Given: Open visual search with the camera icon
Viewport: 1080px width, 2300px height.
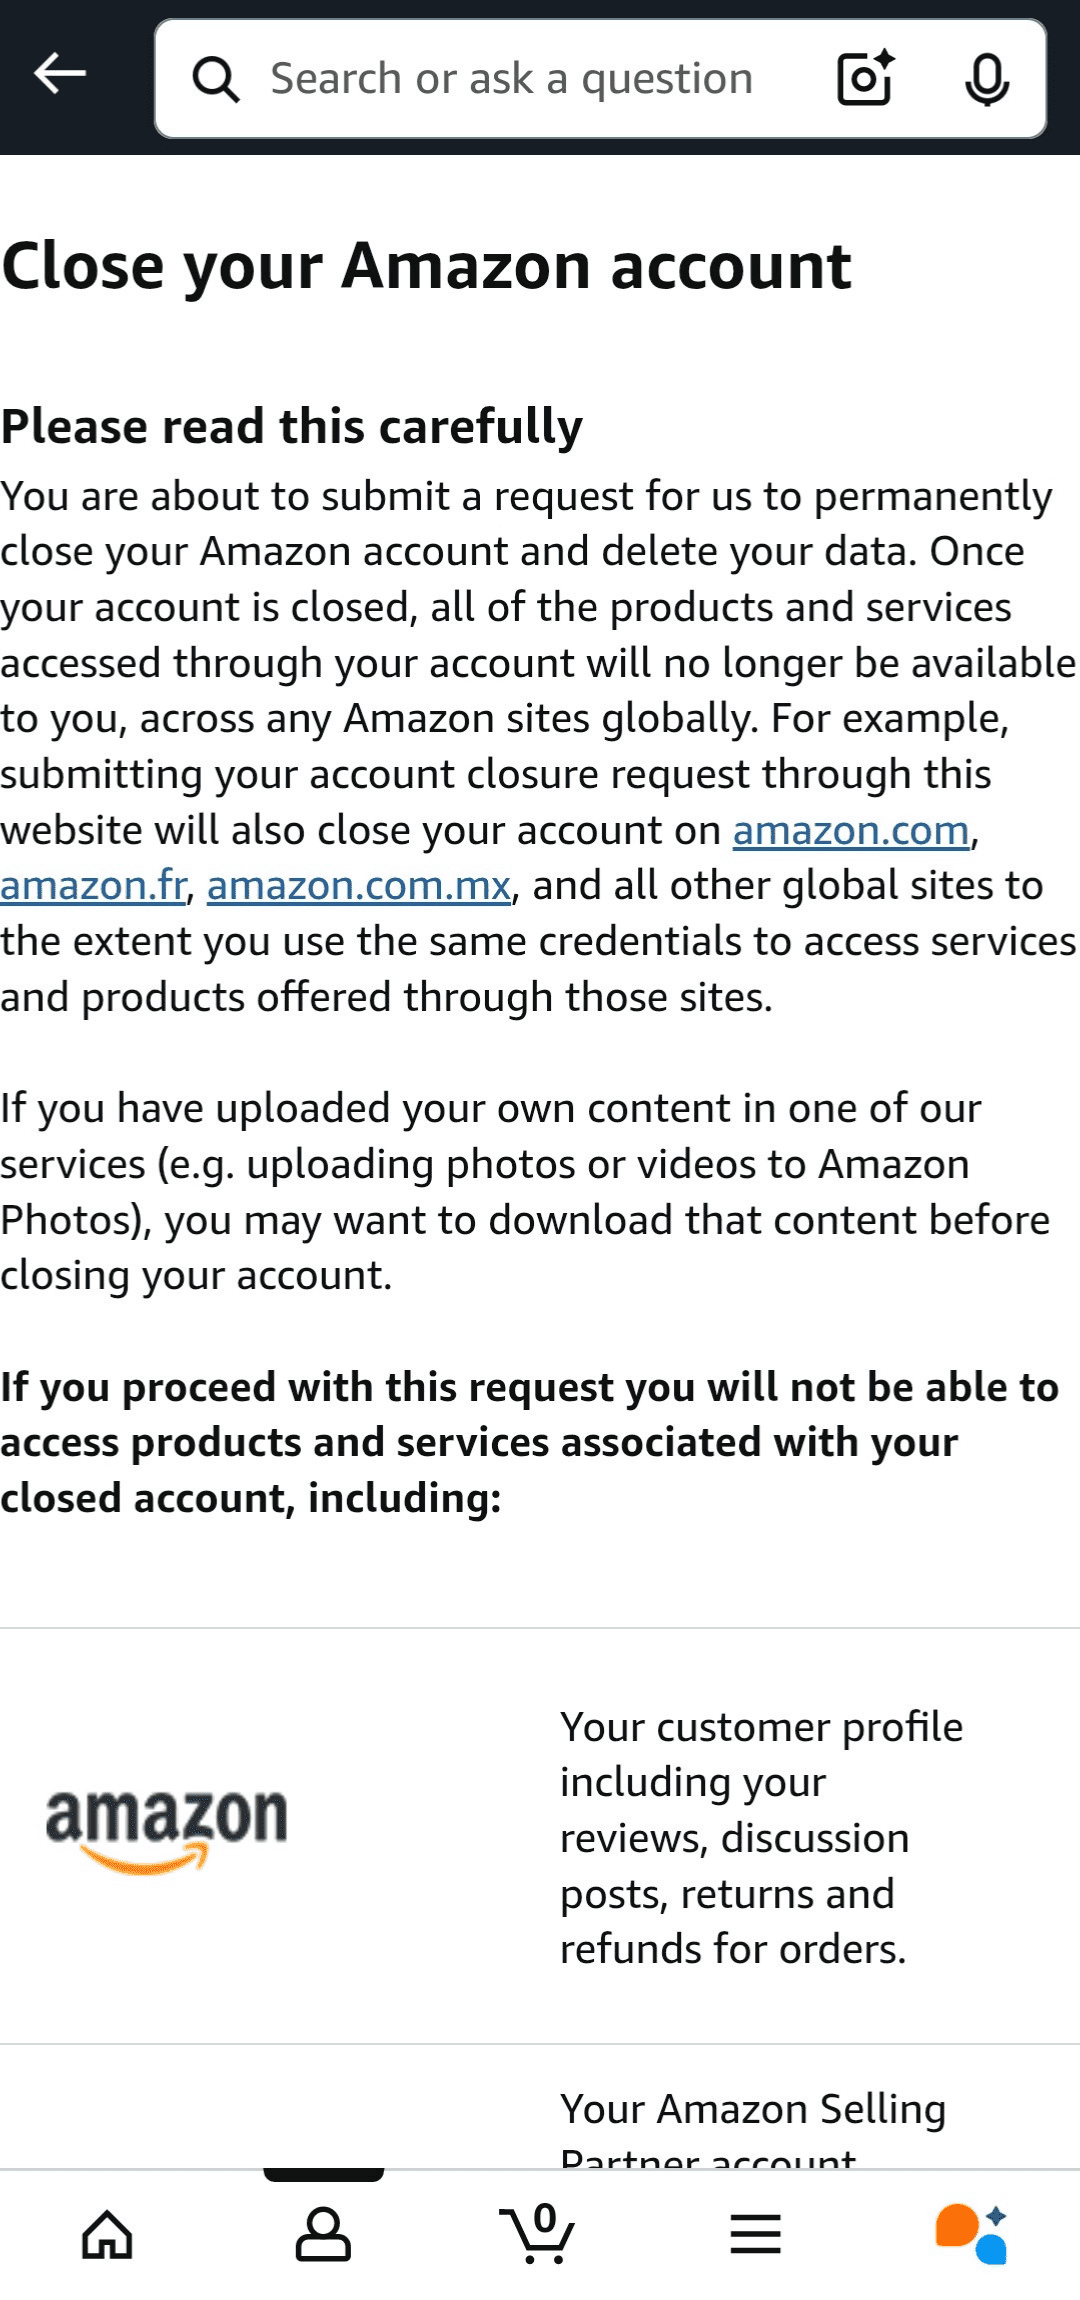Looking at the screenshot, I should tap(862, 79).
